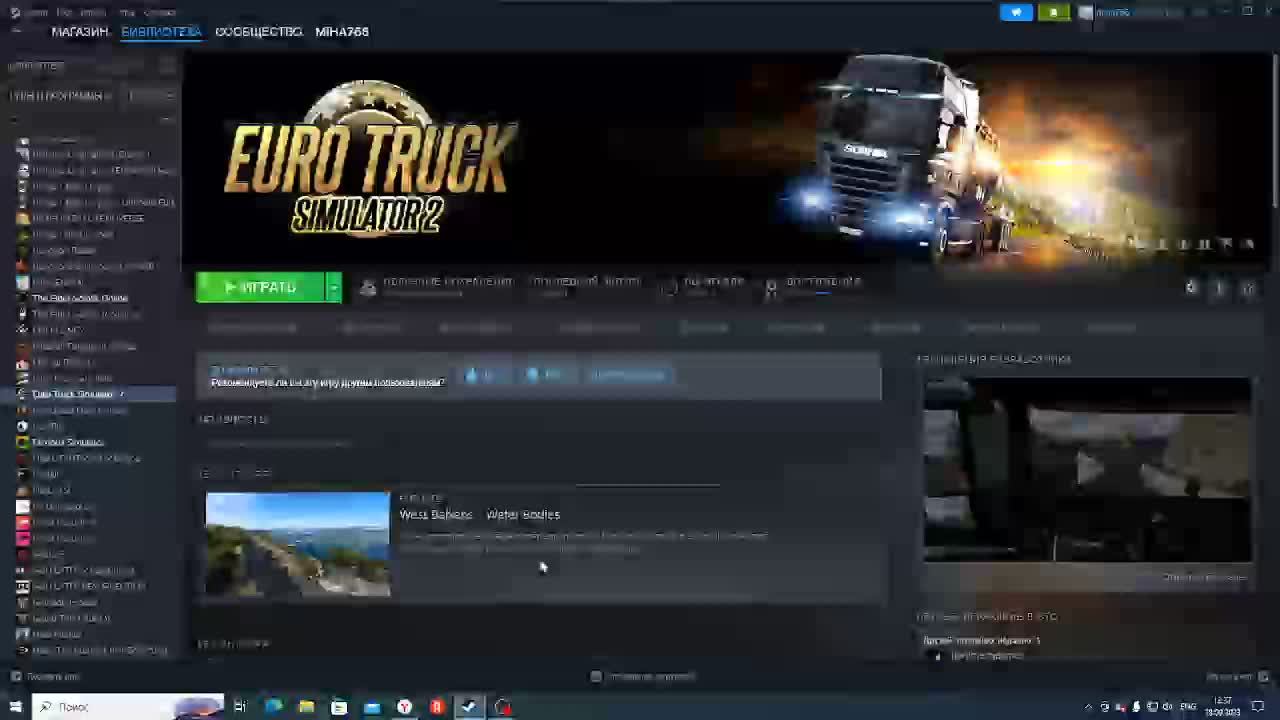Select The Elder Scrolls Online in the library list

pyautogui.click(x=80, y=298)
